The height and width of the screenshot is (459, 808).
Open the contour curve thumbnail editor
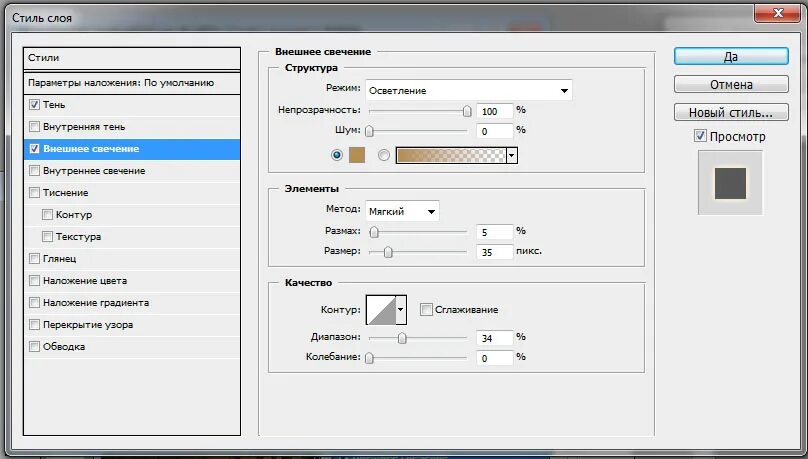click(380, 310)
